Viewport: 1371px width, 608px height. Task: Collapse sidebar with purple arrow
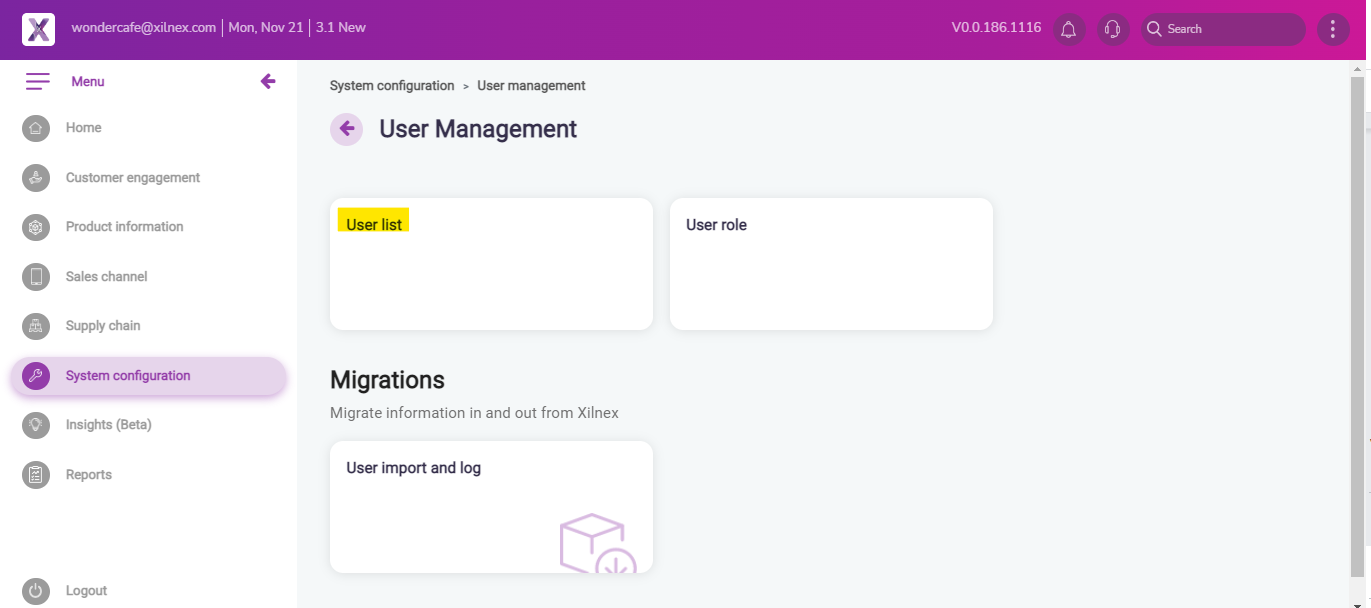pyautogui.click(x=267, y=82)
